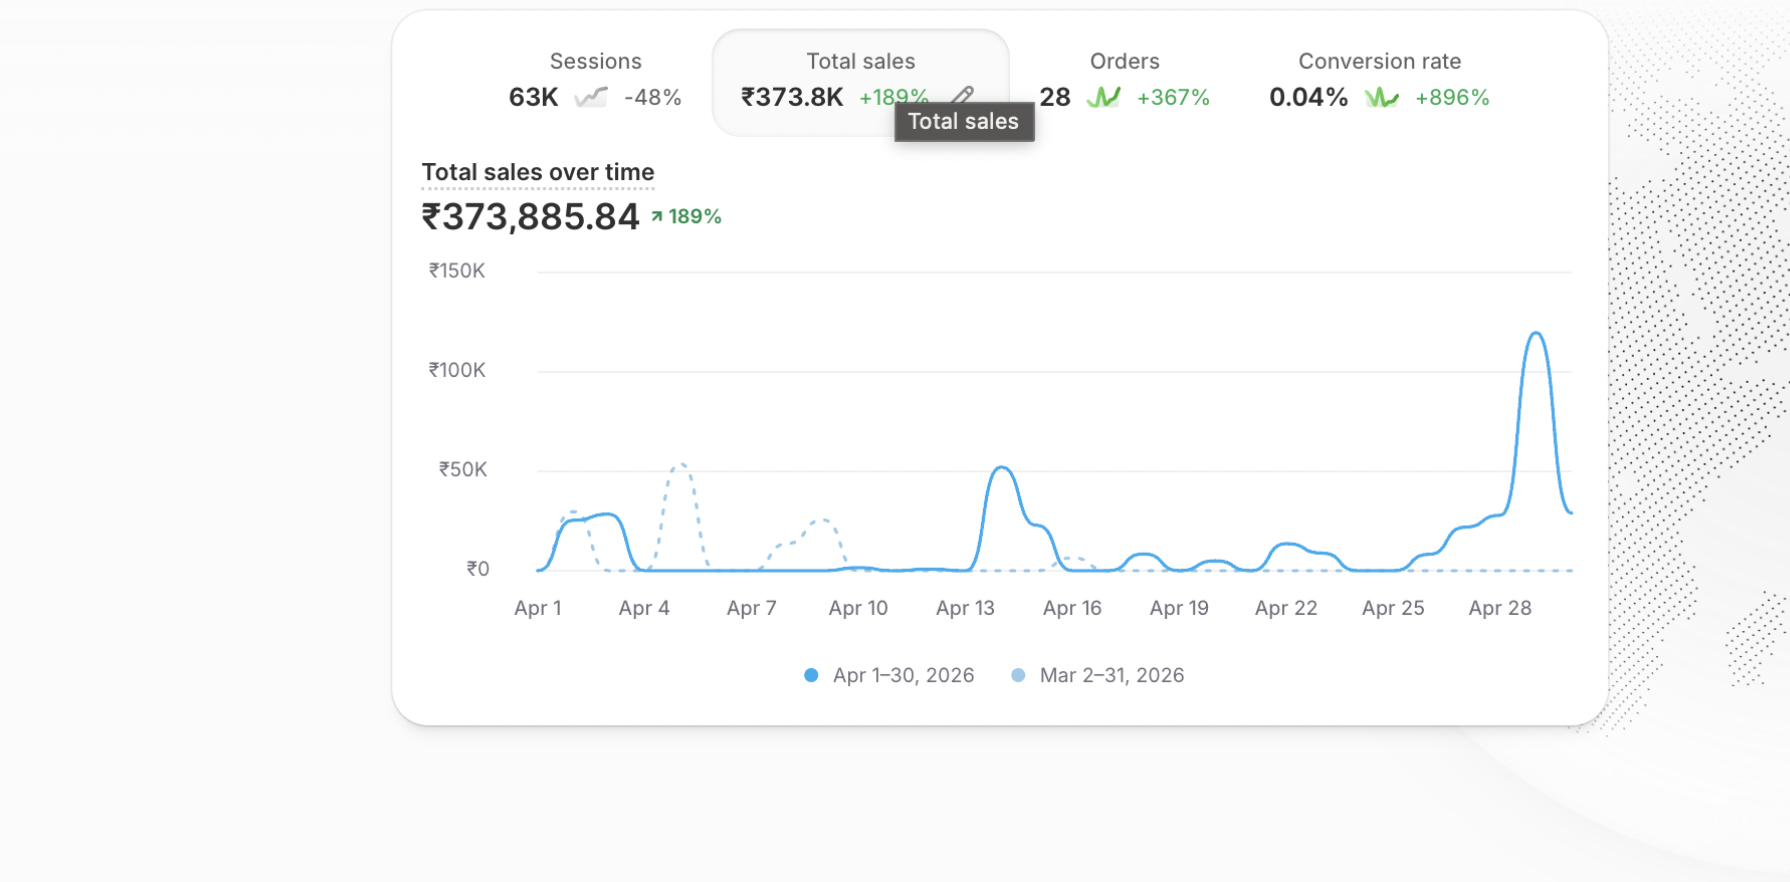Click the 189% change under the chart title

tap(695, 216)
